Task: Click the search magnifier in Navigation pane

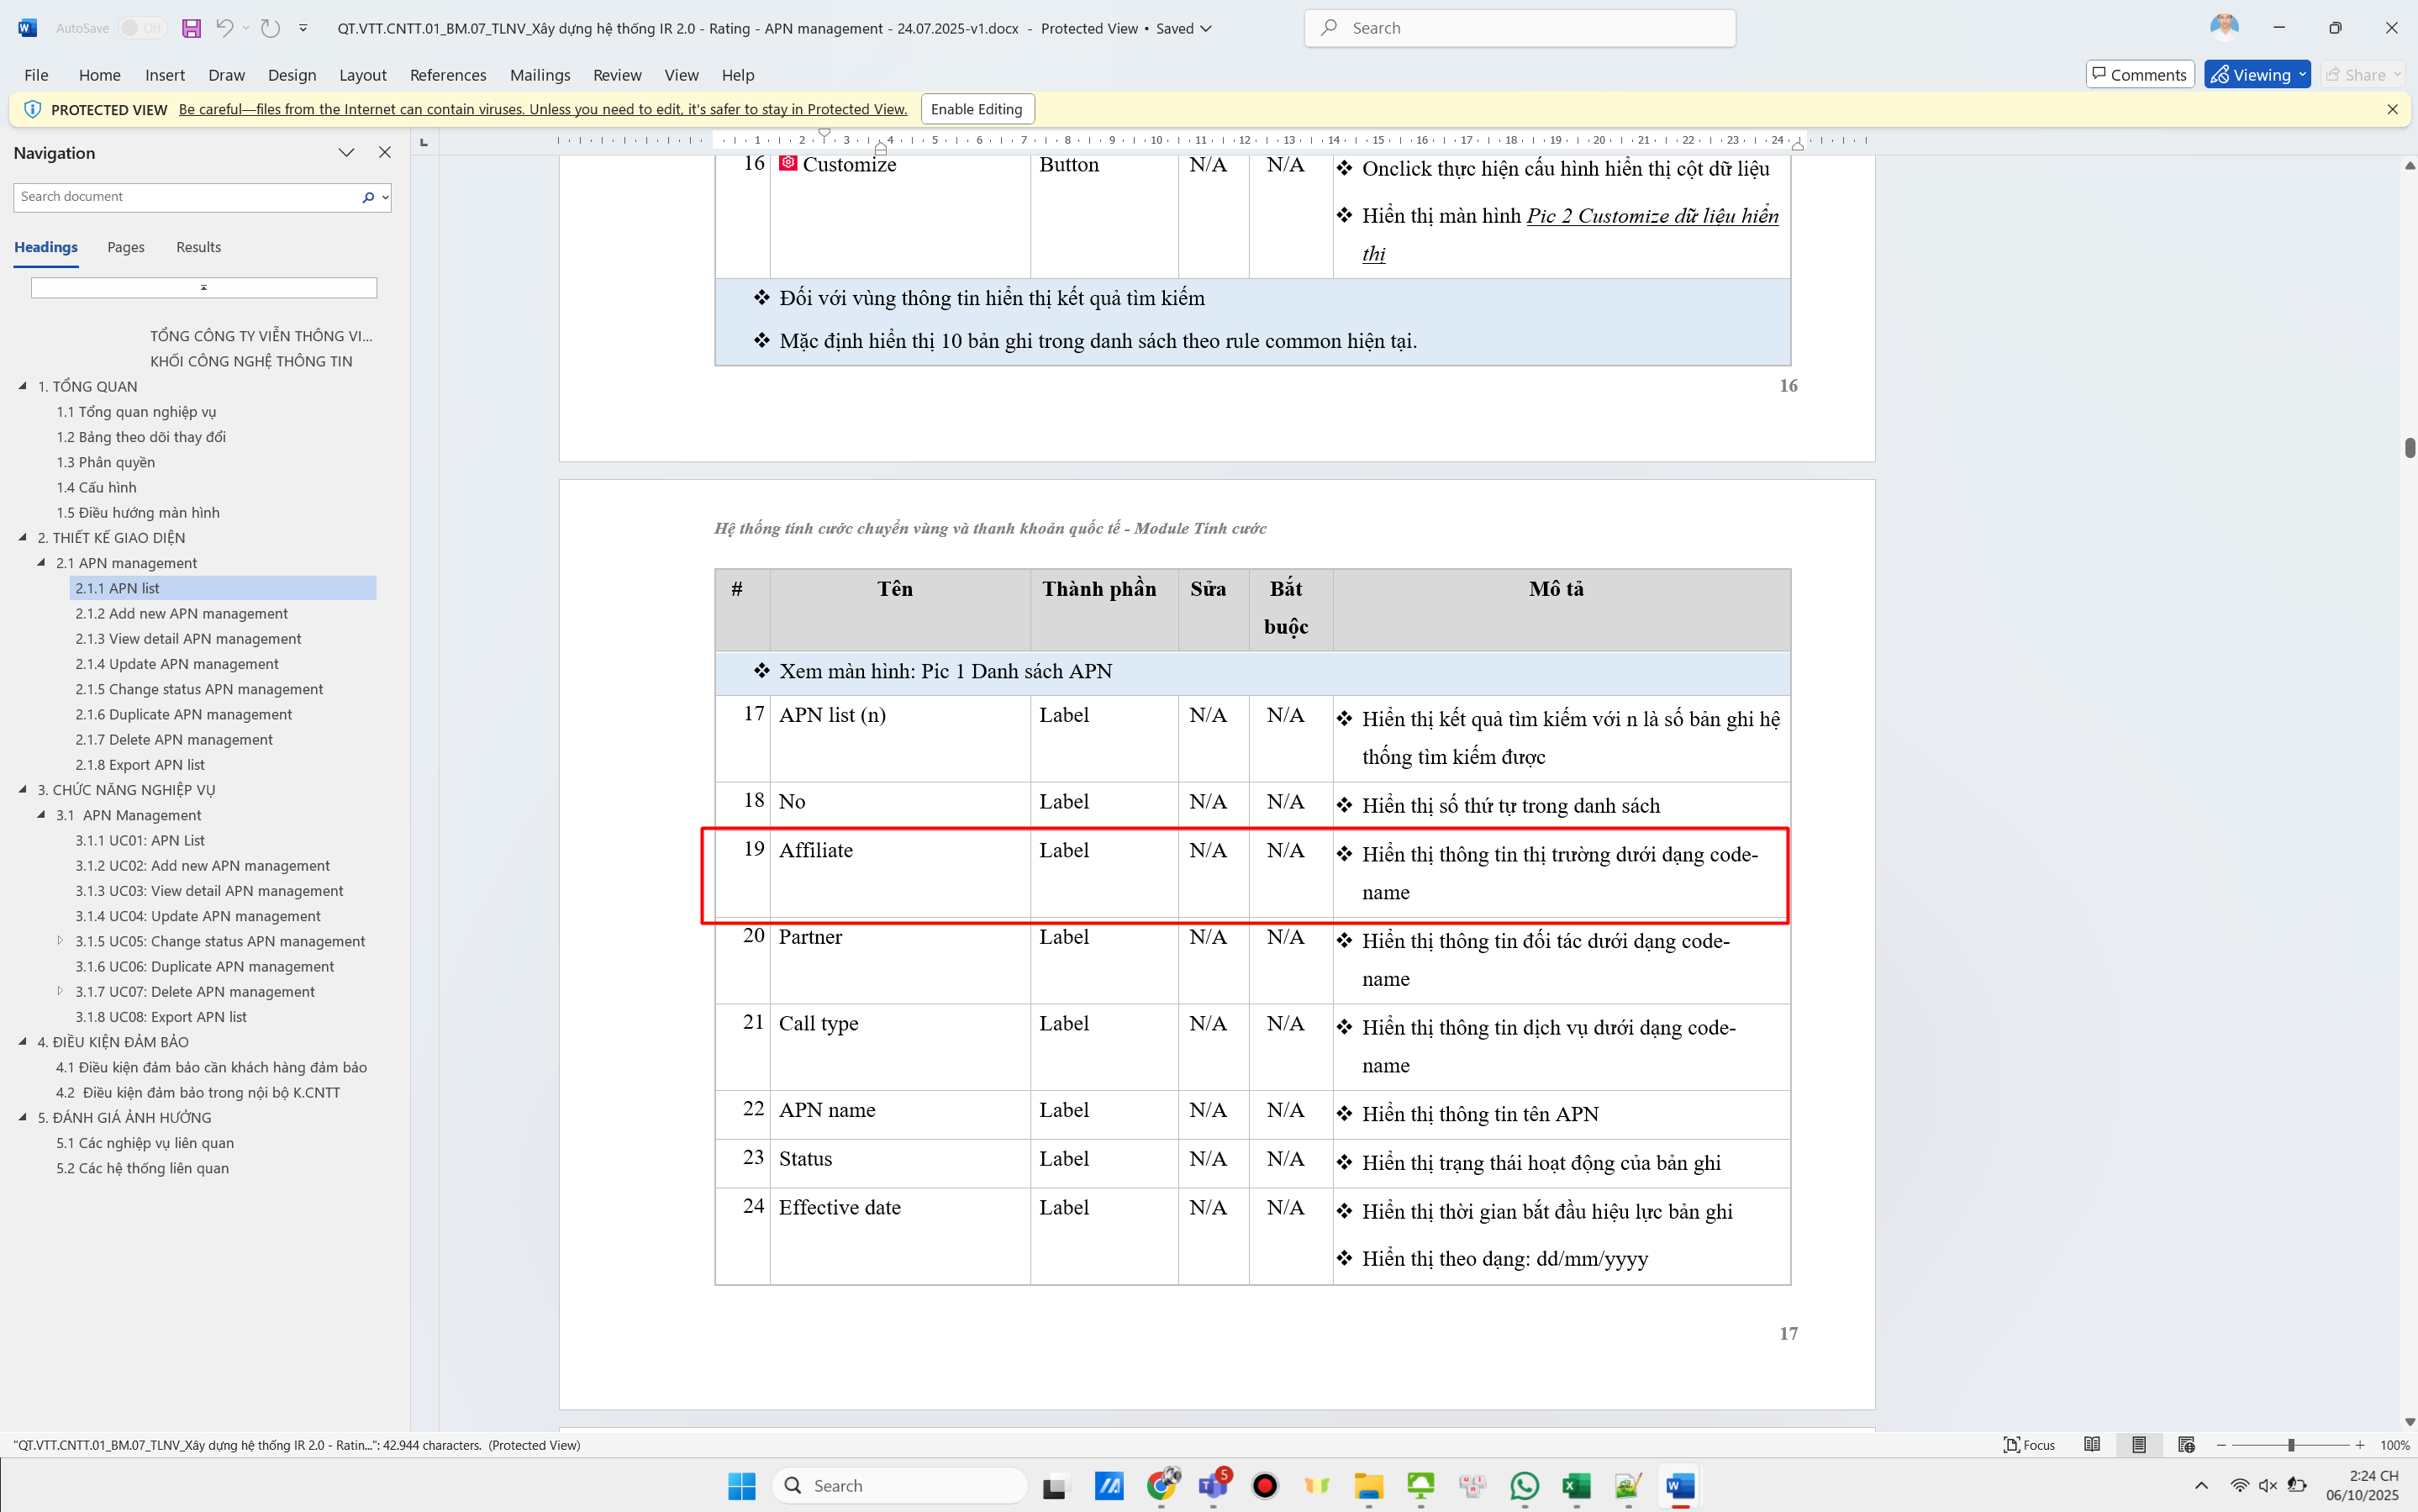Action: pos(368,197)
